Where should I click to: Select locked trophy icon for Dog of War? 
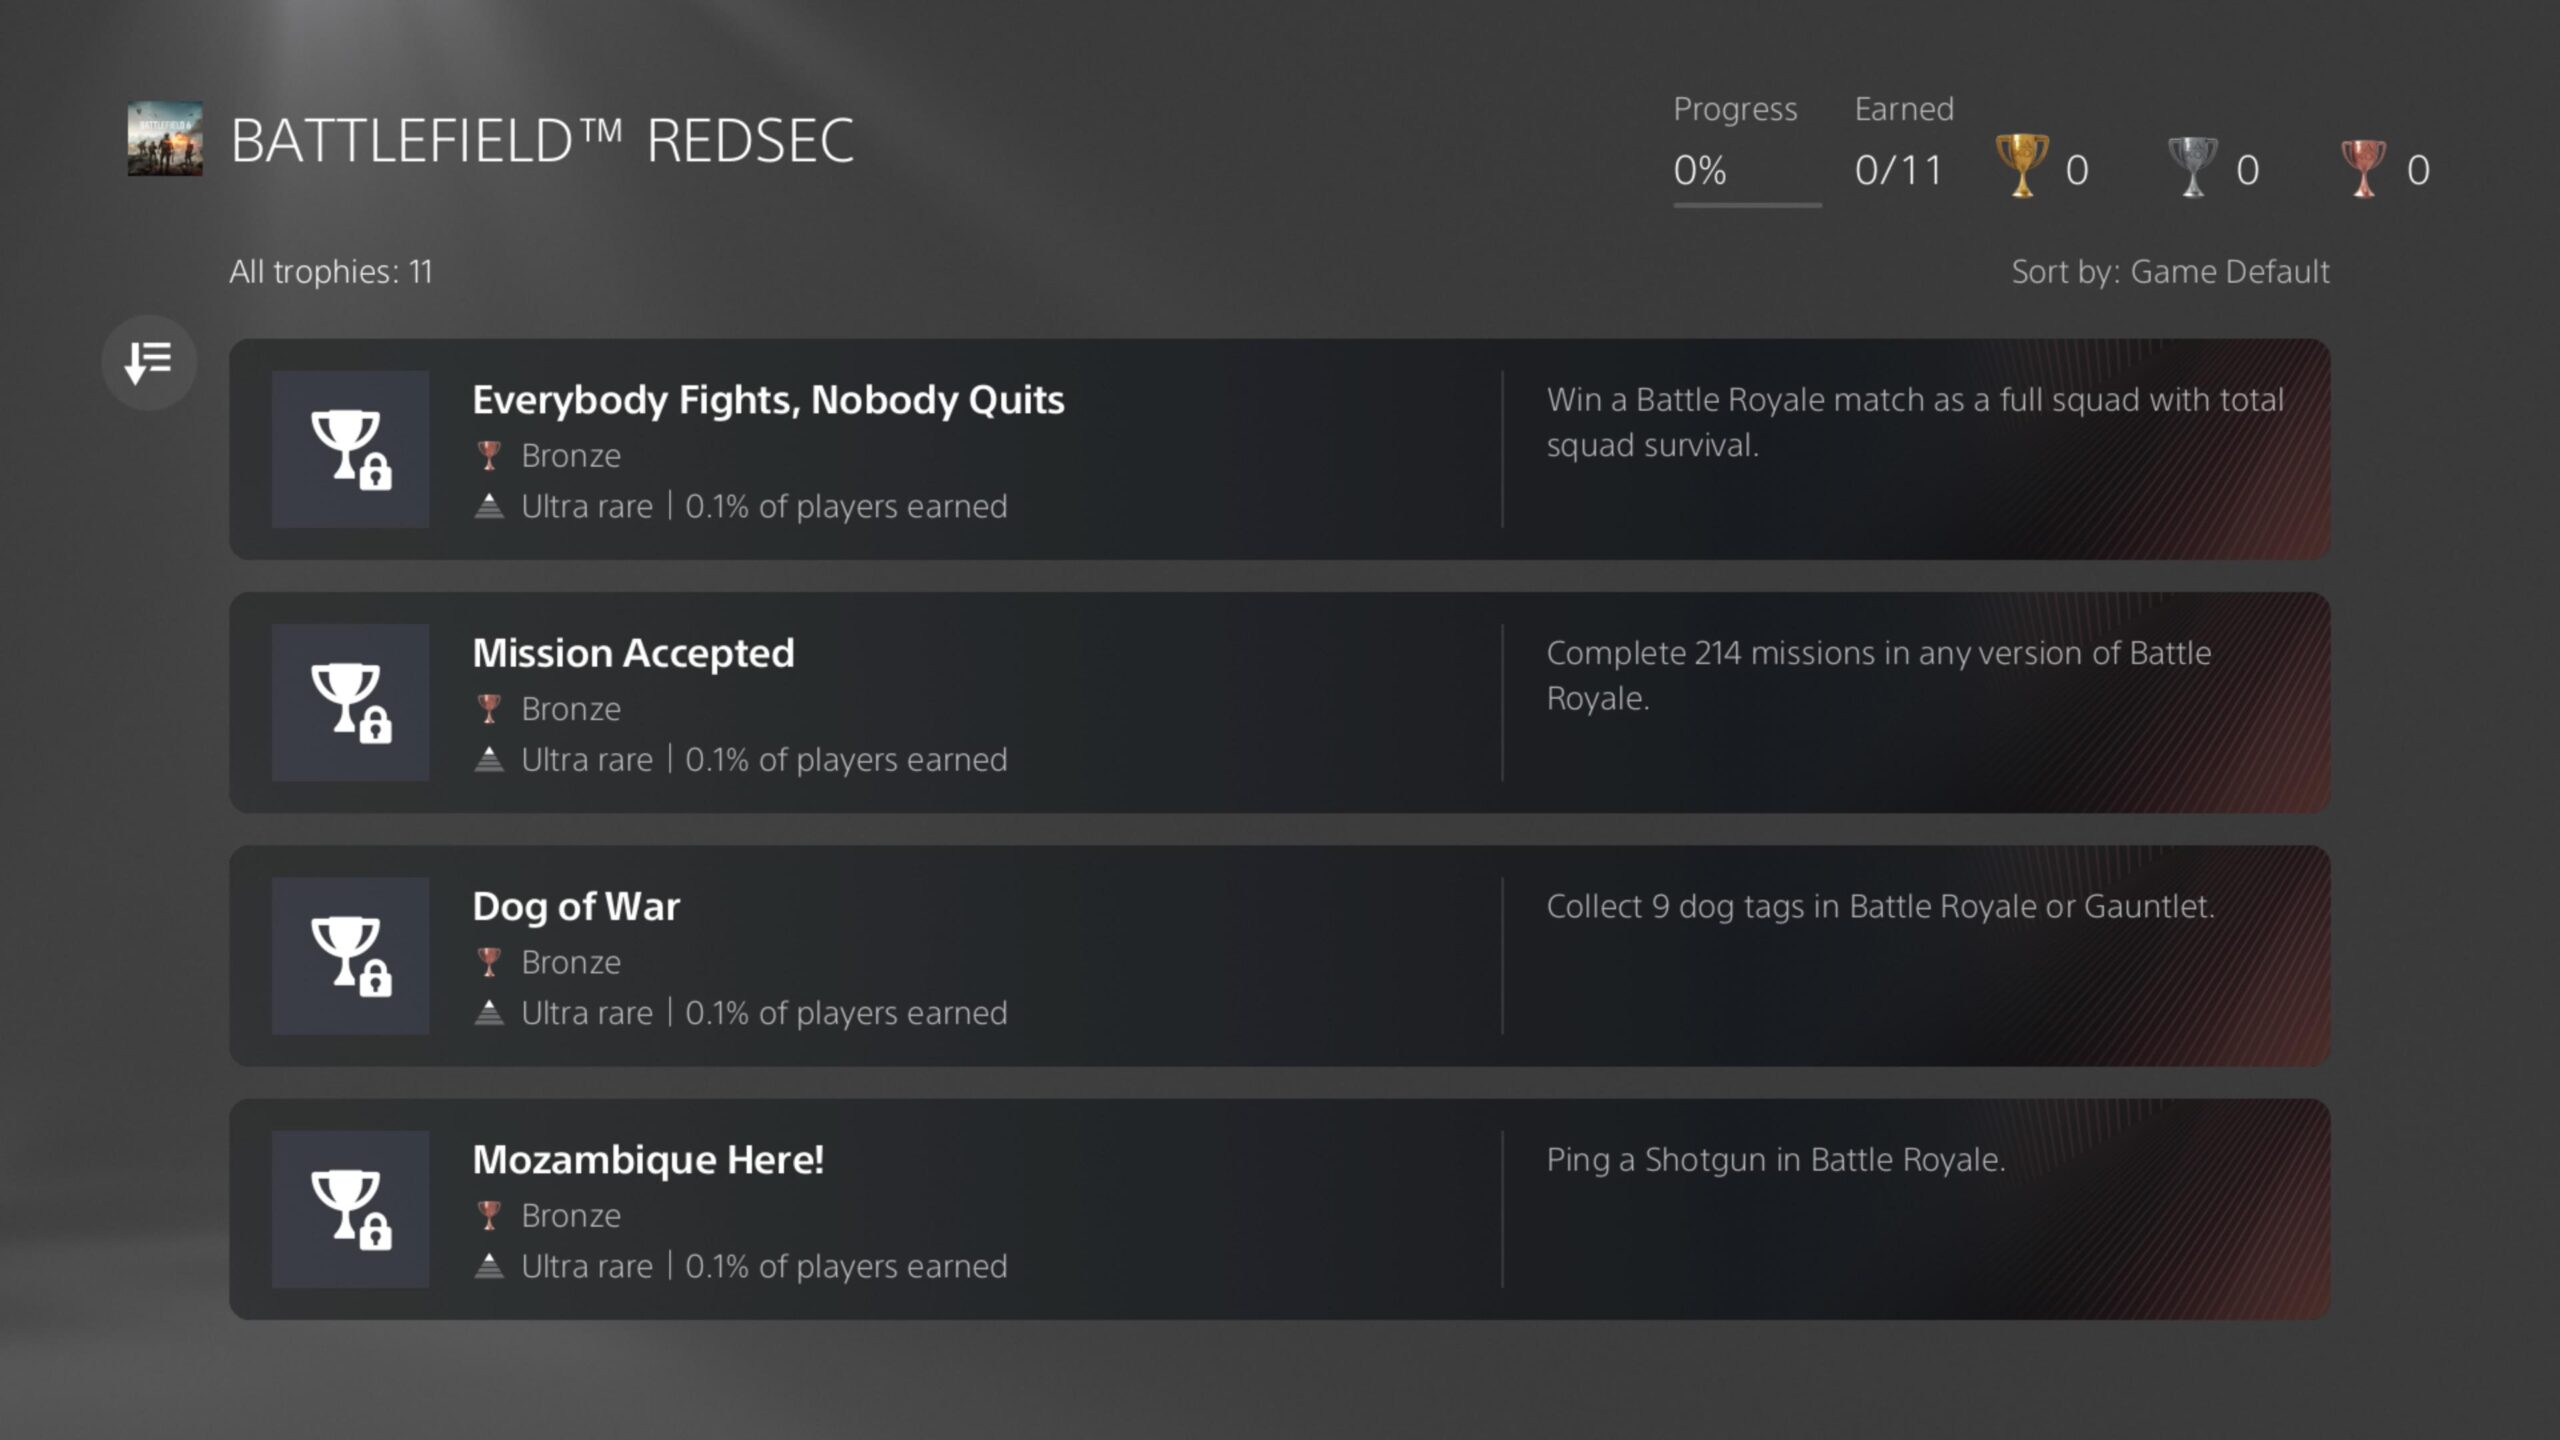[350, 956]
